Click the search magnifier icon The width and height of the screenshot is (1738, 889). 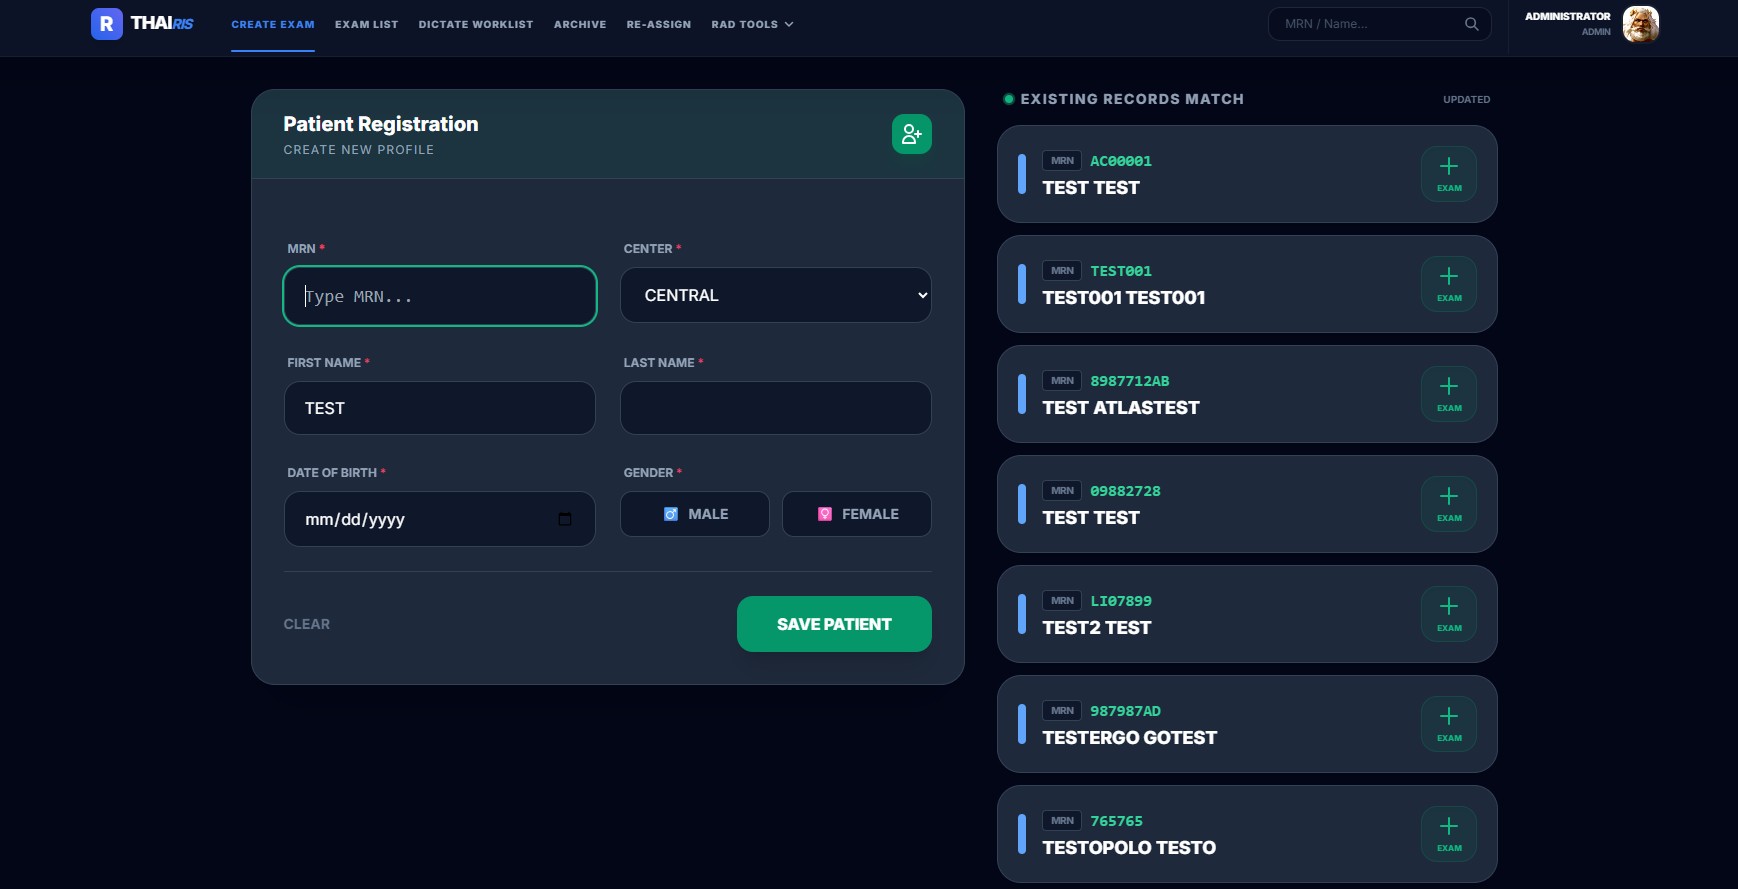(1471, 24)
